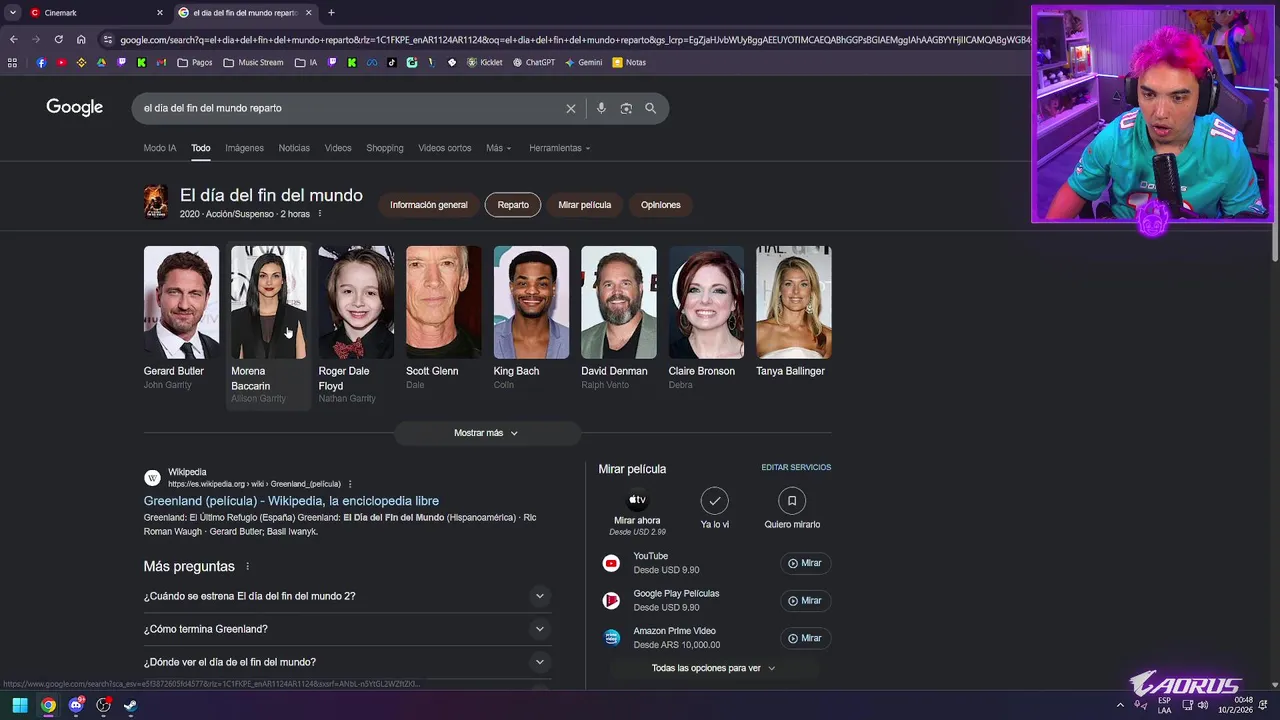Viewport: 1280px width, 720px height.
Task: Expand 'Todas las opciones para ver'
Action: coord(713,668)
